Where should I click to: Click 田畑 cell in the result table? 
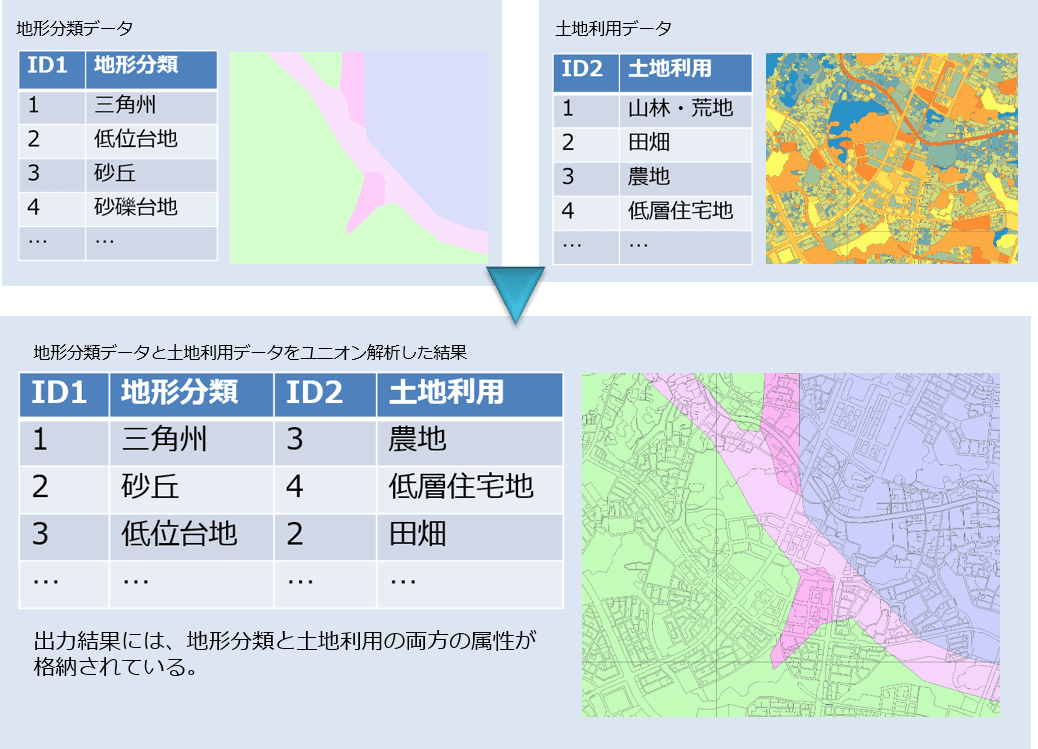(418, 534)
